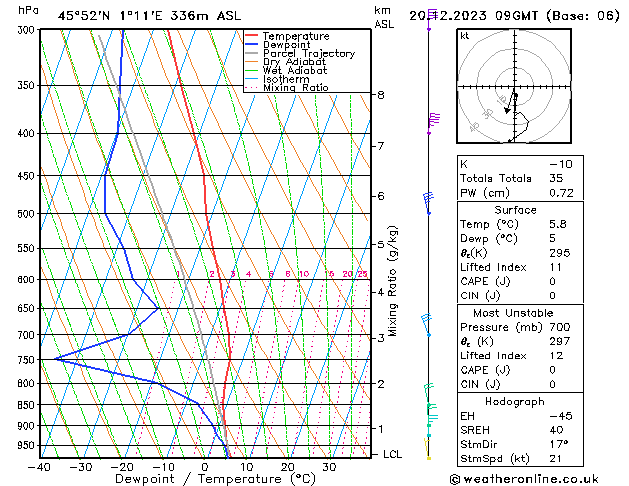Click the purple wind barb near 400 hPa
The image size is (629, 486).
(433, 123)
